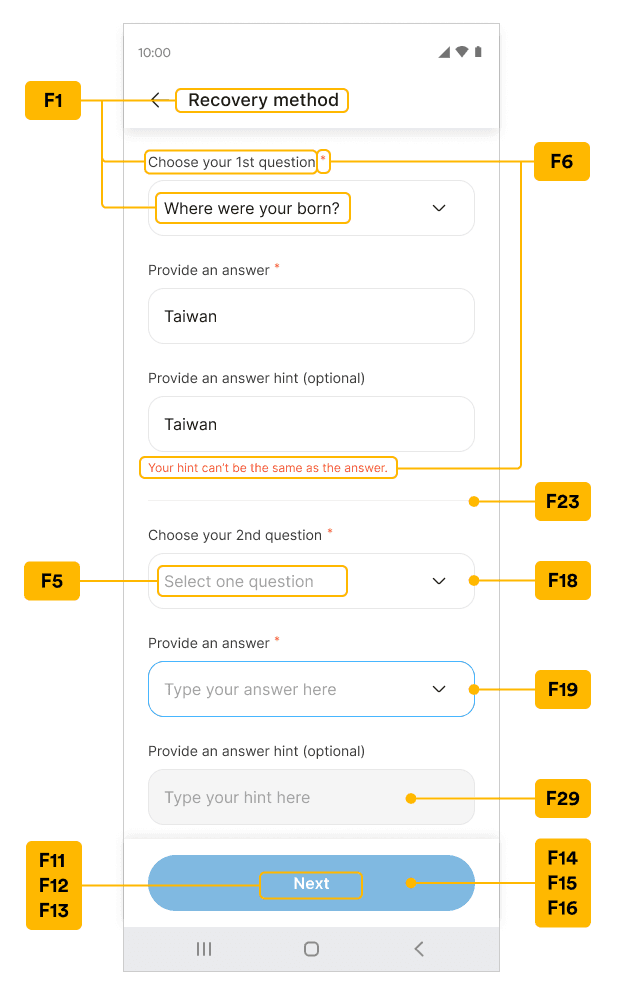Tap the battery icon in status bar
Viewport: 620px width, 1003px height.
[478, 52]
